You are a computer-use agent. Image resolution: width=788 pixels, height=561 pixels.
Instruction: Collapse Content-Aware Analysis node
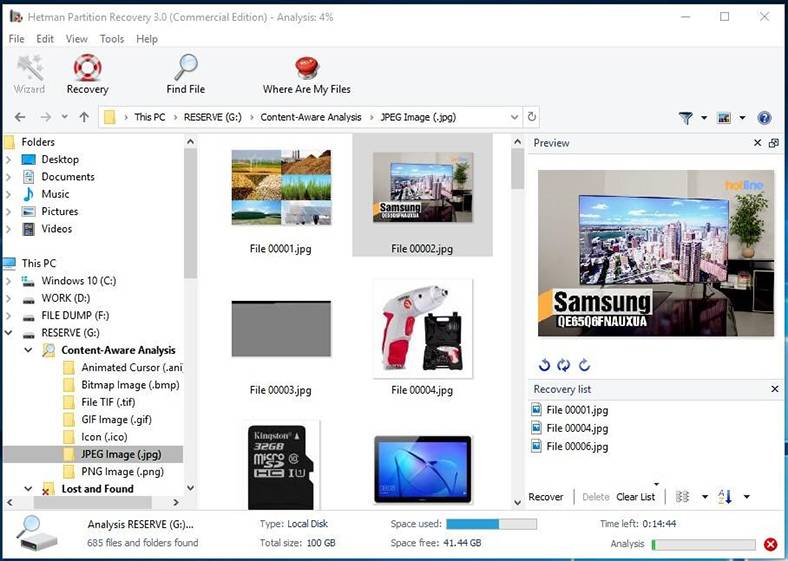pos(29,350)
